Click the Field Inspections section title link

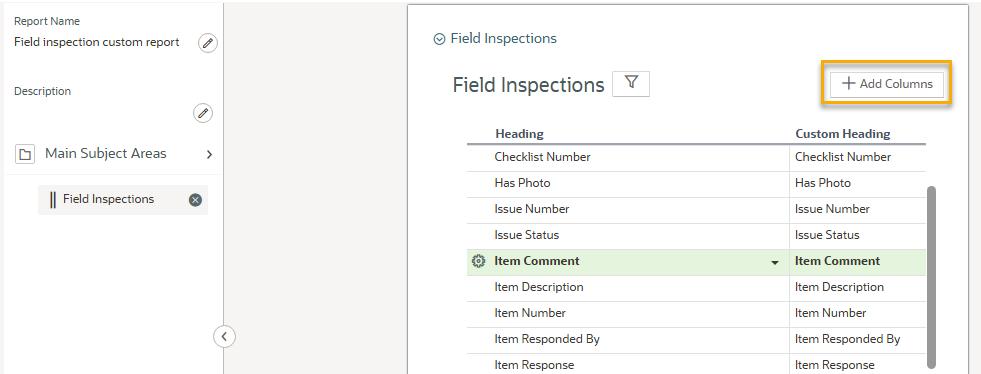click(503, 39)
